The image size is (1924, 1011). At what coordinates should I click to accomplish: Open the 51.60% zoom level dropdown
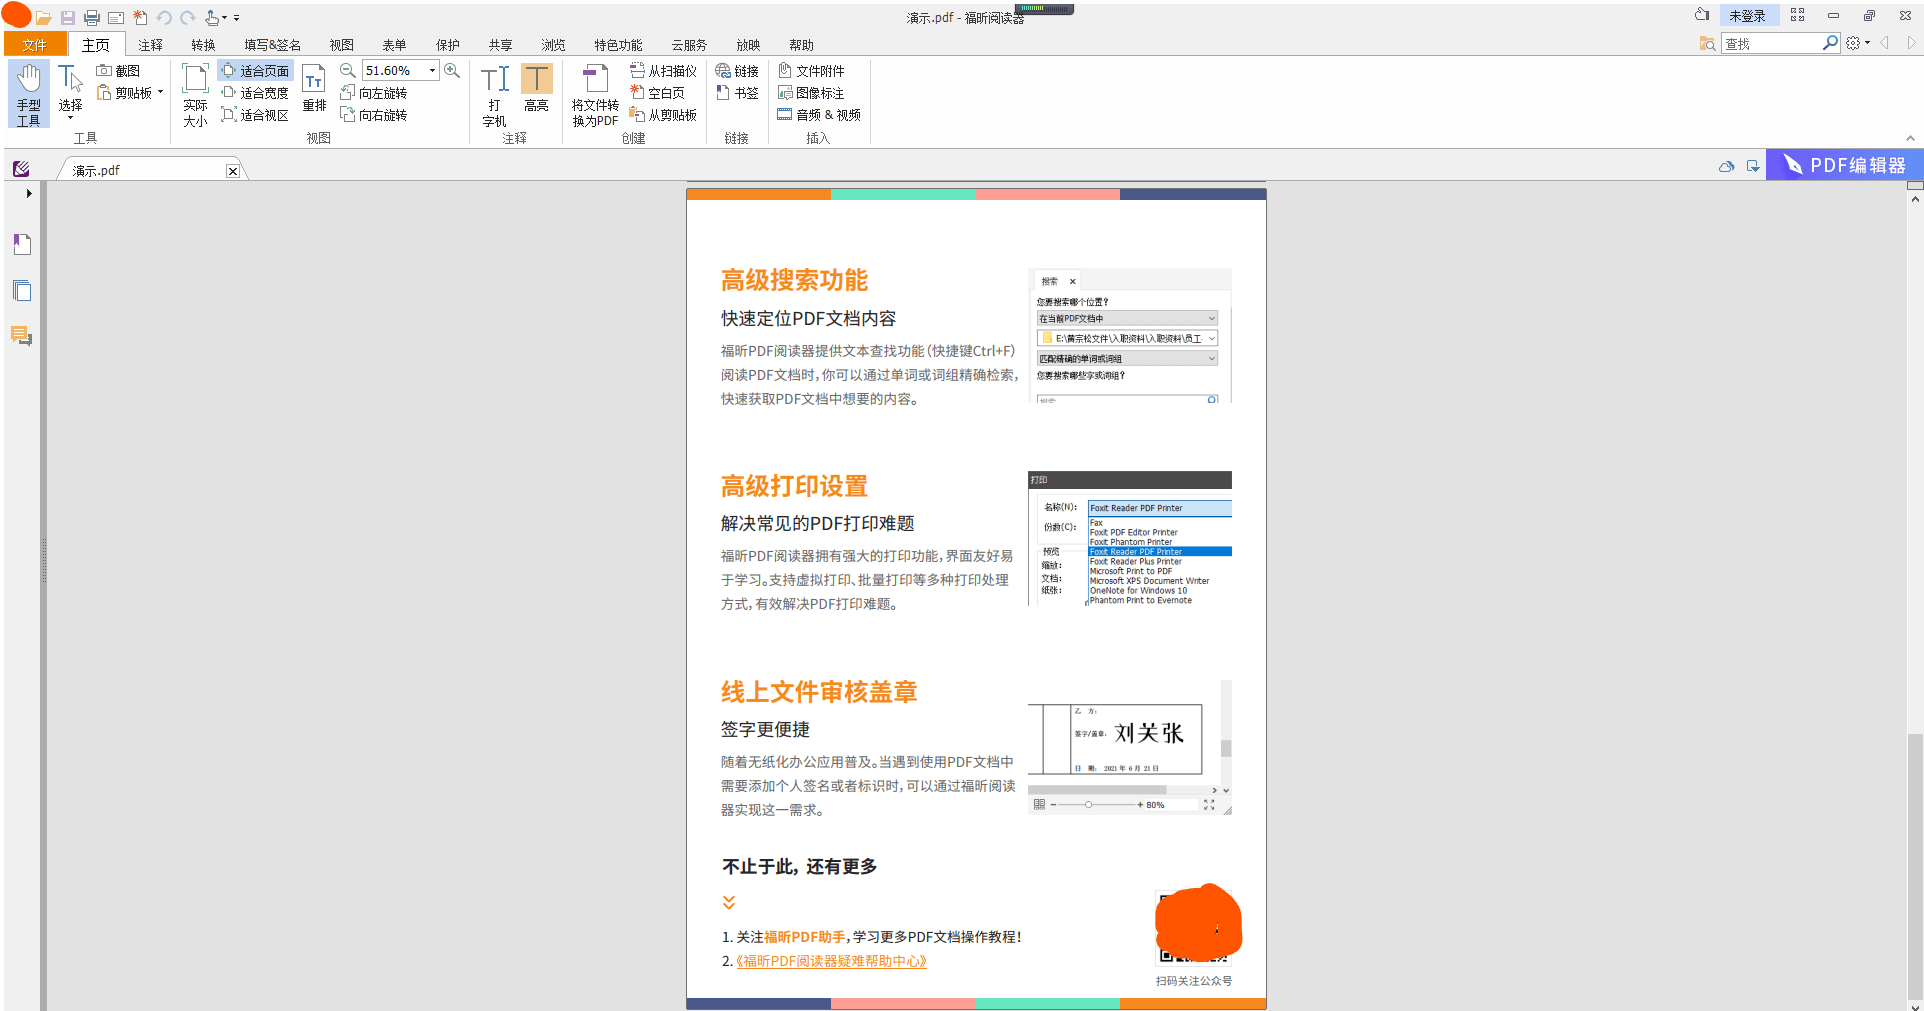pos(432,71)
